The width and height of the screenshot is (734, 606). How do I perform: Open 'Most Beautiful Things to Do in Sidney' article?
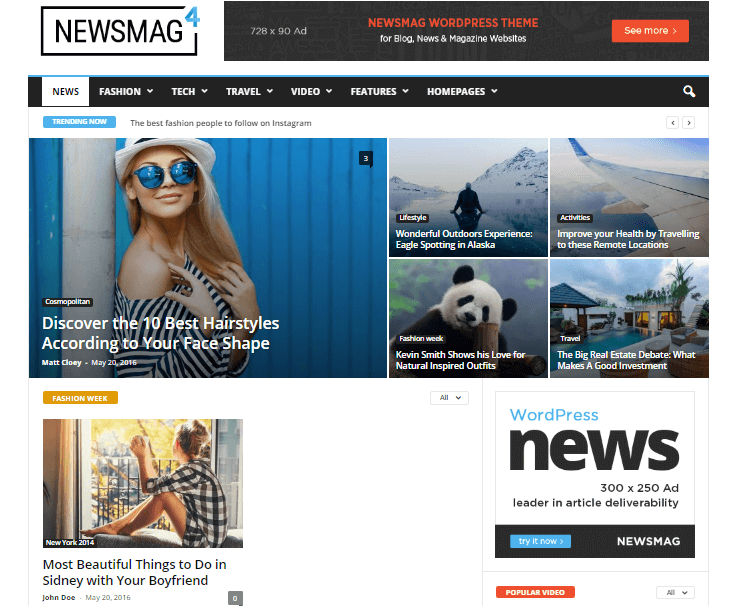click(x=134, y=572)
